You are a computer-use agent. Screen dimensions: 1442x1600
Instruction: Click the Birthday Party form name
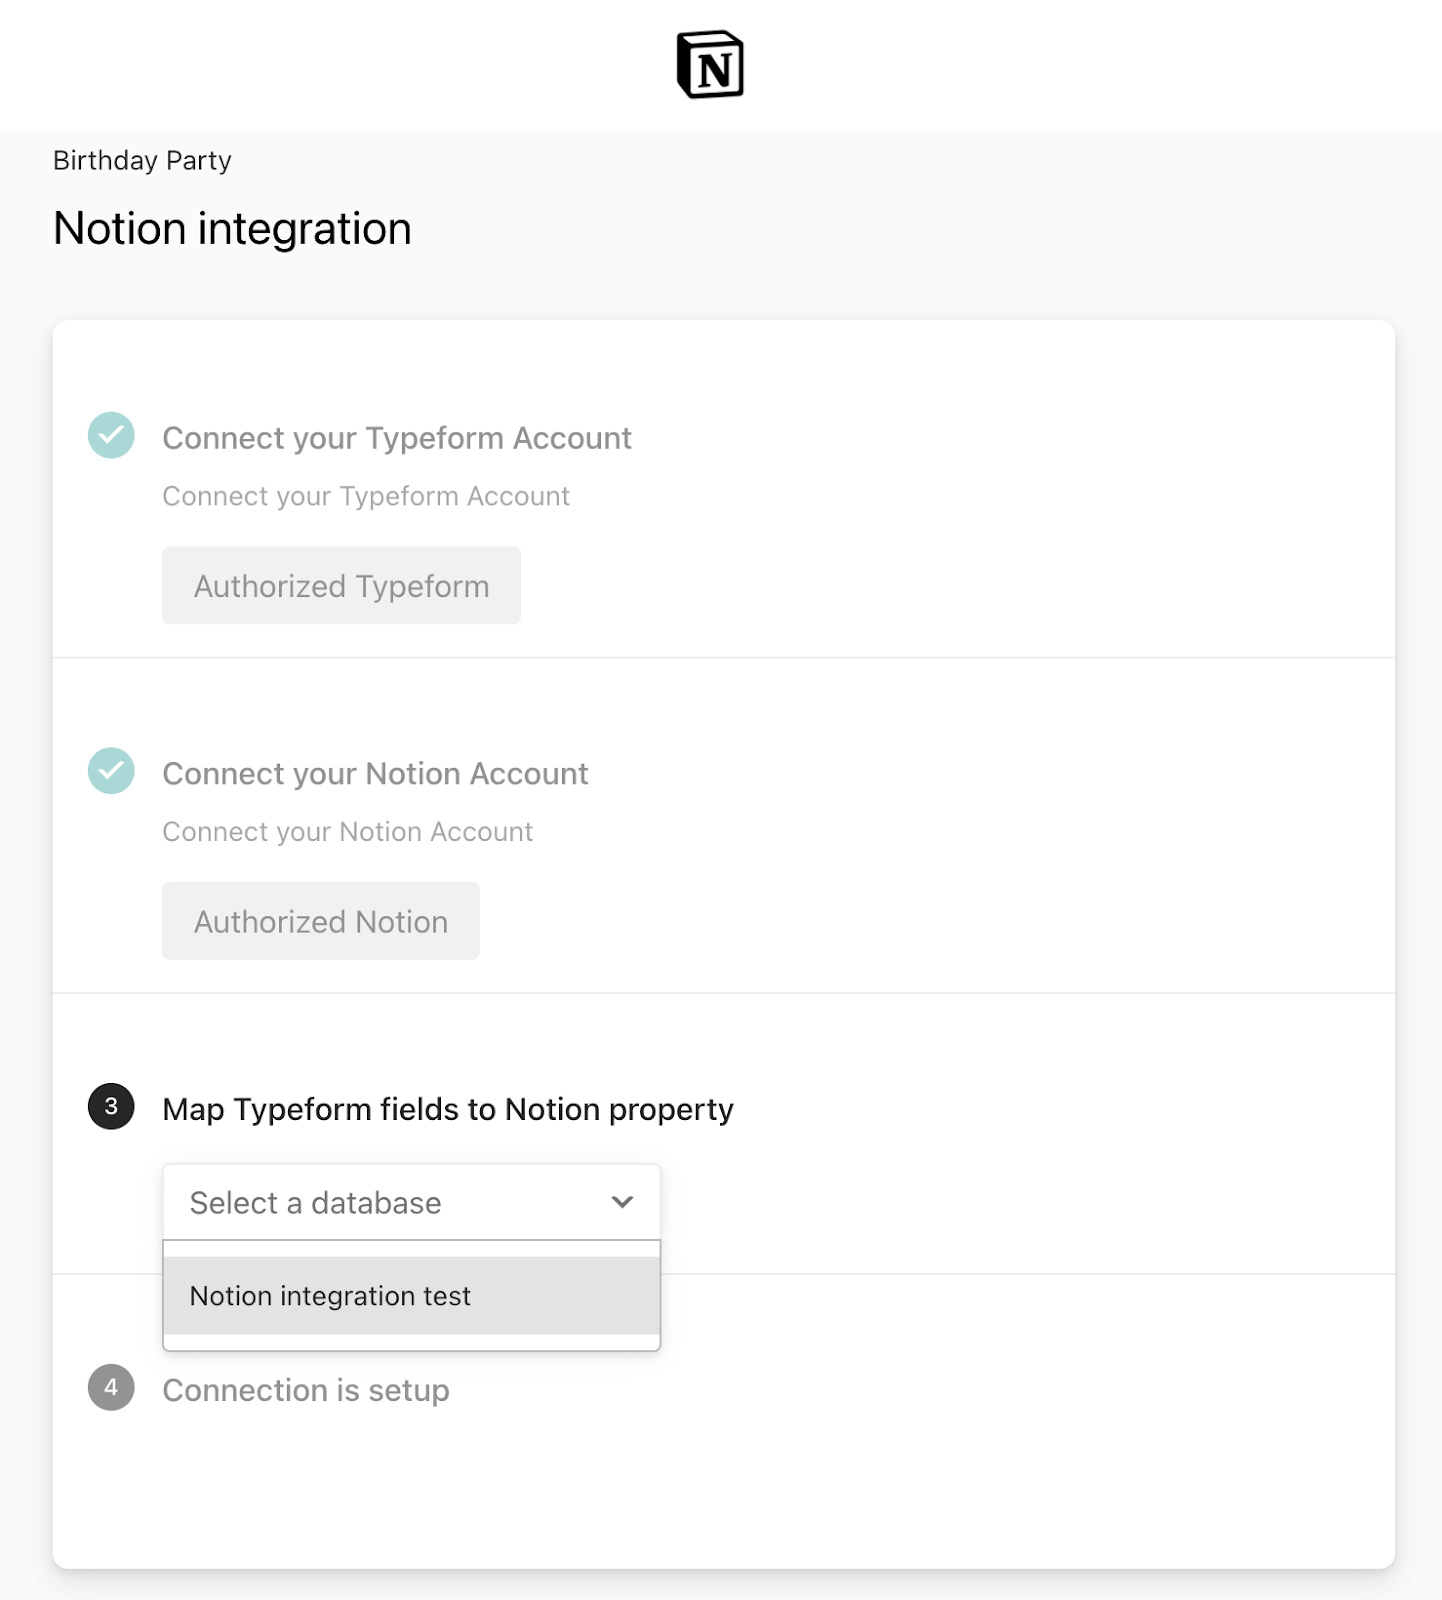click(142, 161)
